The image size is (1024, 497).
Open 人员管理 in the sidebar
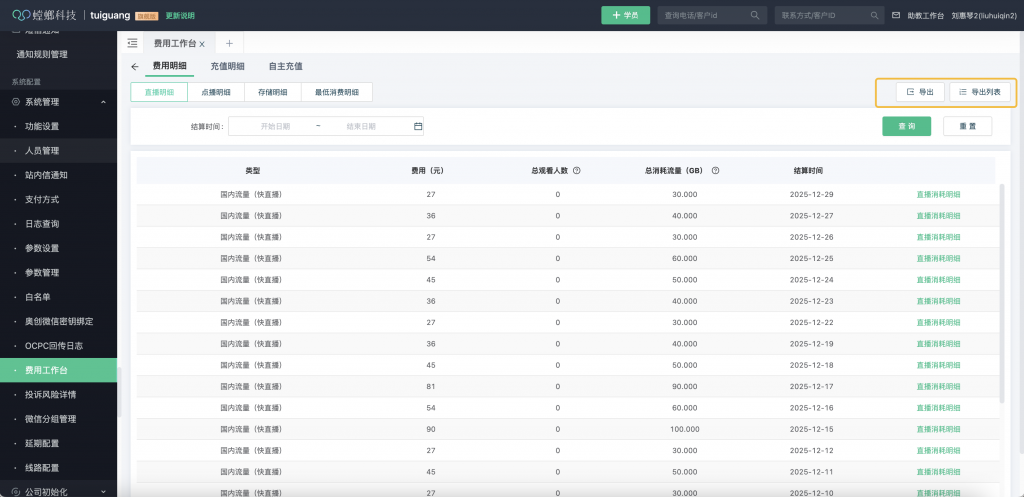tap(42, 151)
